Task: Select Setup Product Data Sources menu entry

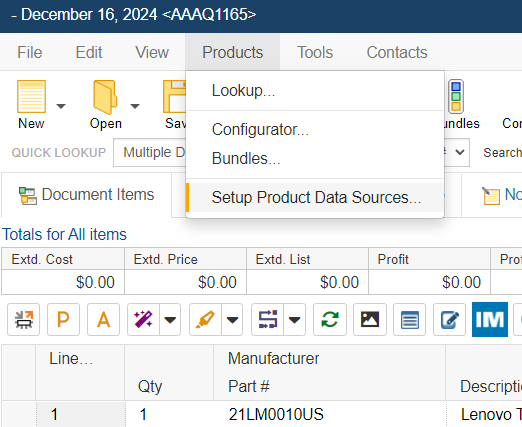Action: coord(315,197)
